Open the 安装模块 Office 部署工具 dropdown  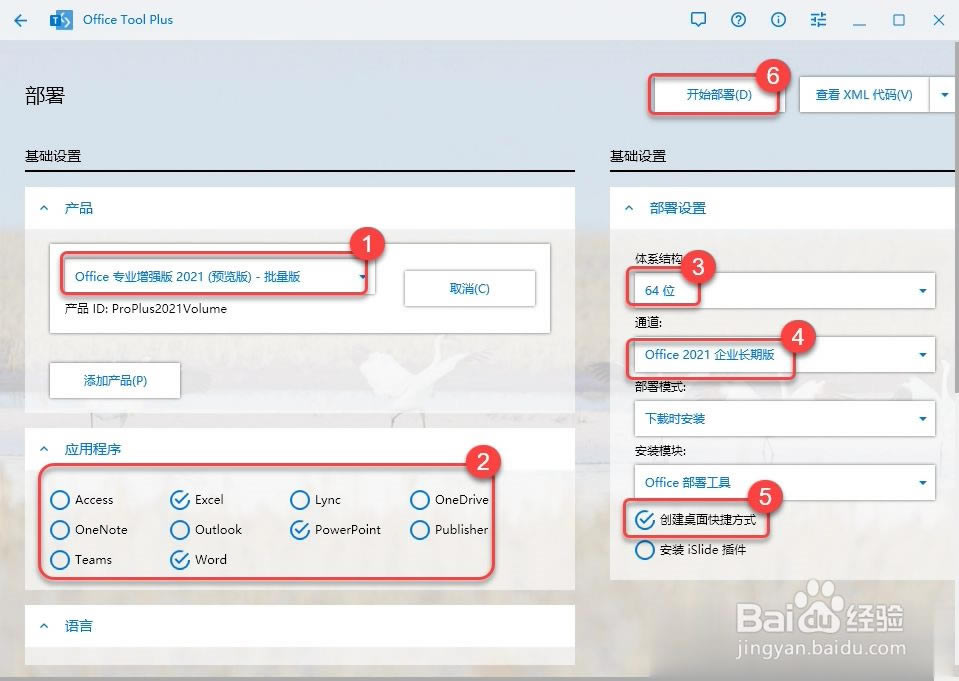point(785,483)
